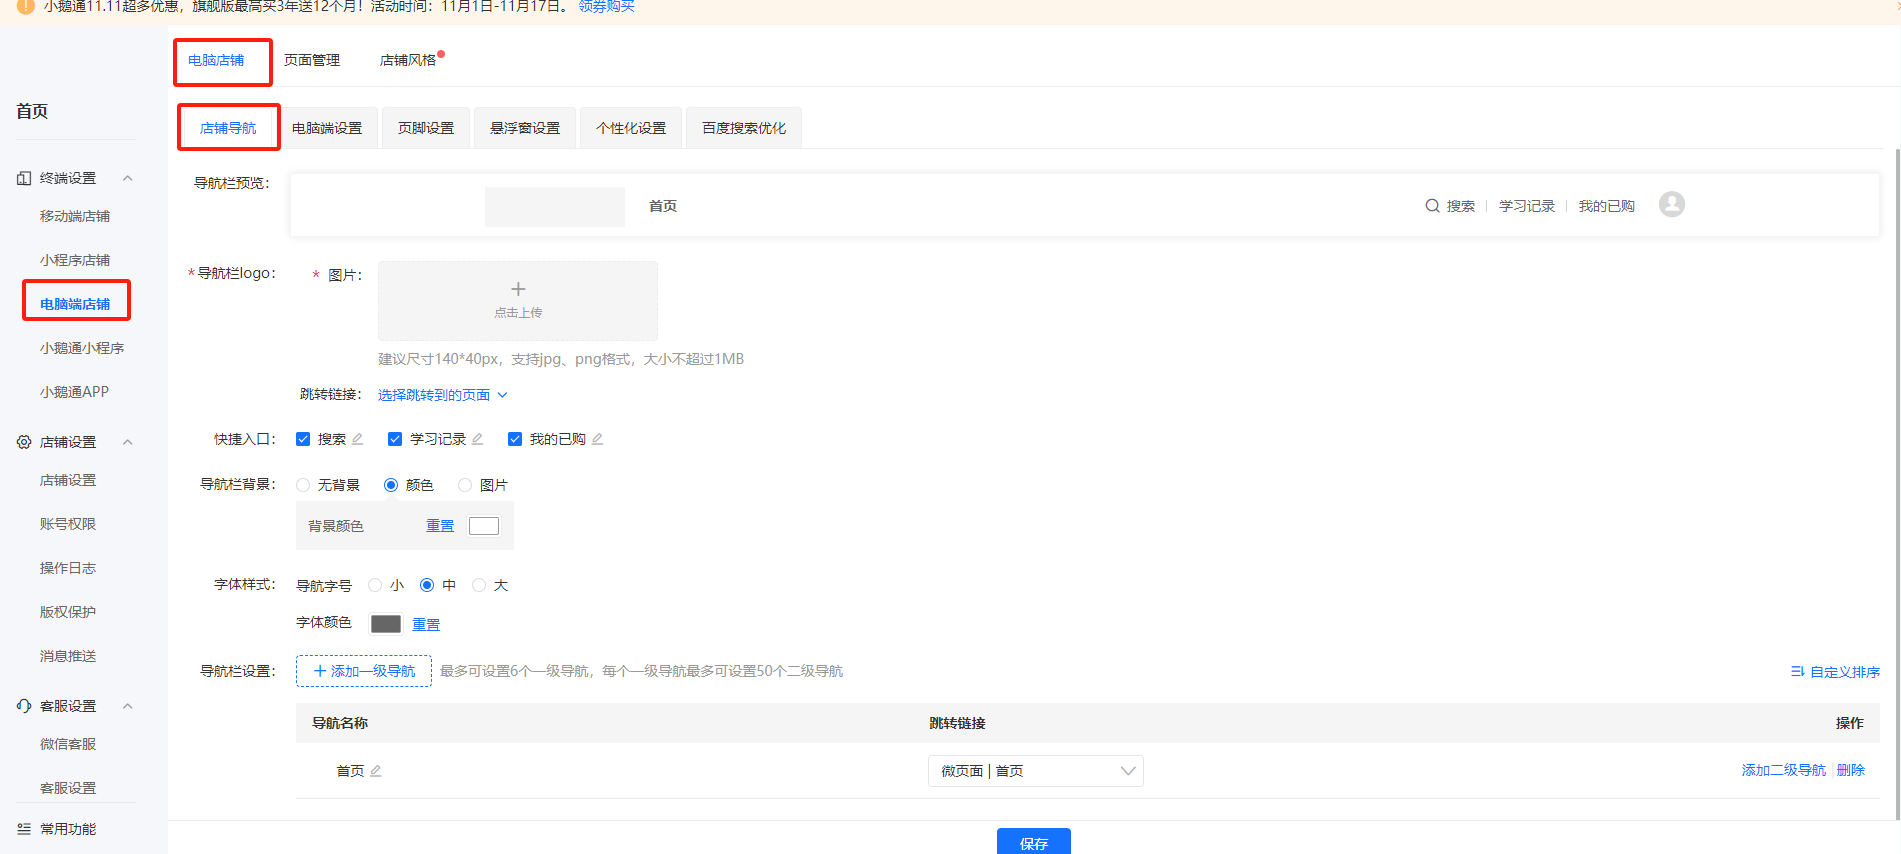Click the 自定义排序 link
The width and height of the screenshot is (1901, 854).
coord(1845,672)
